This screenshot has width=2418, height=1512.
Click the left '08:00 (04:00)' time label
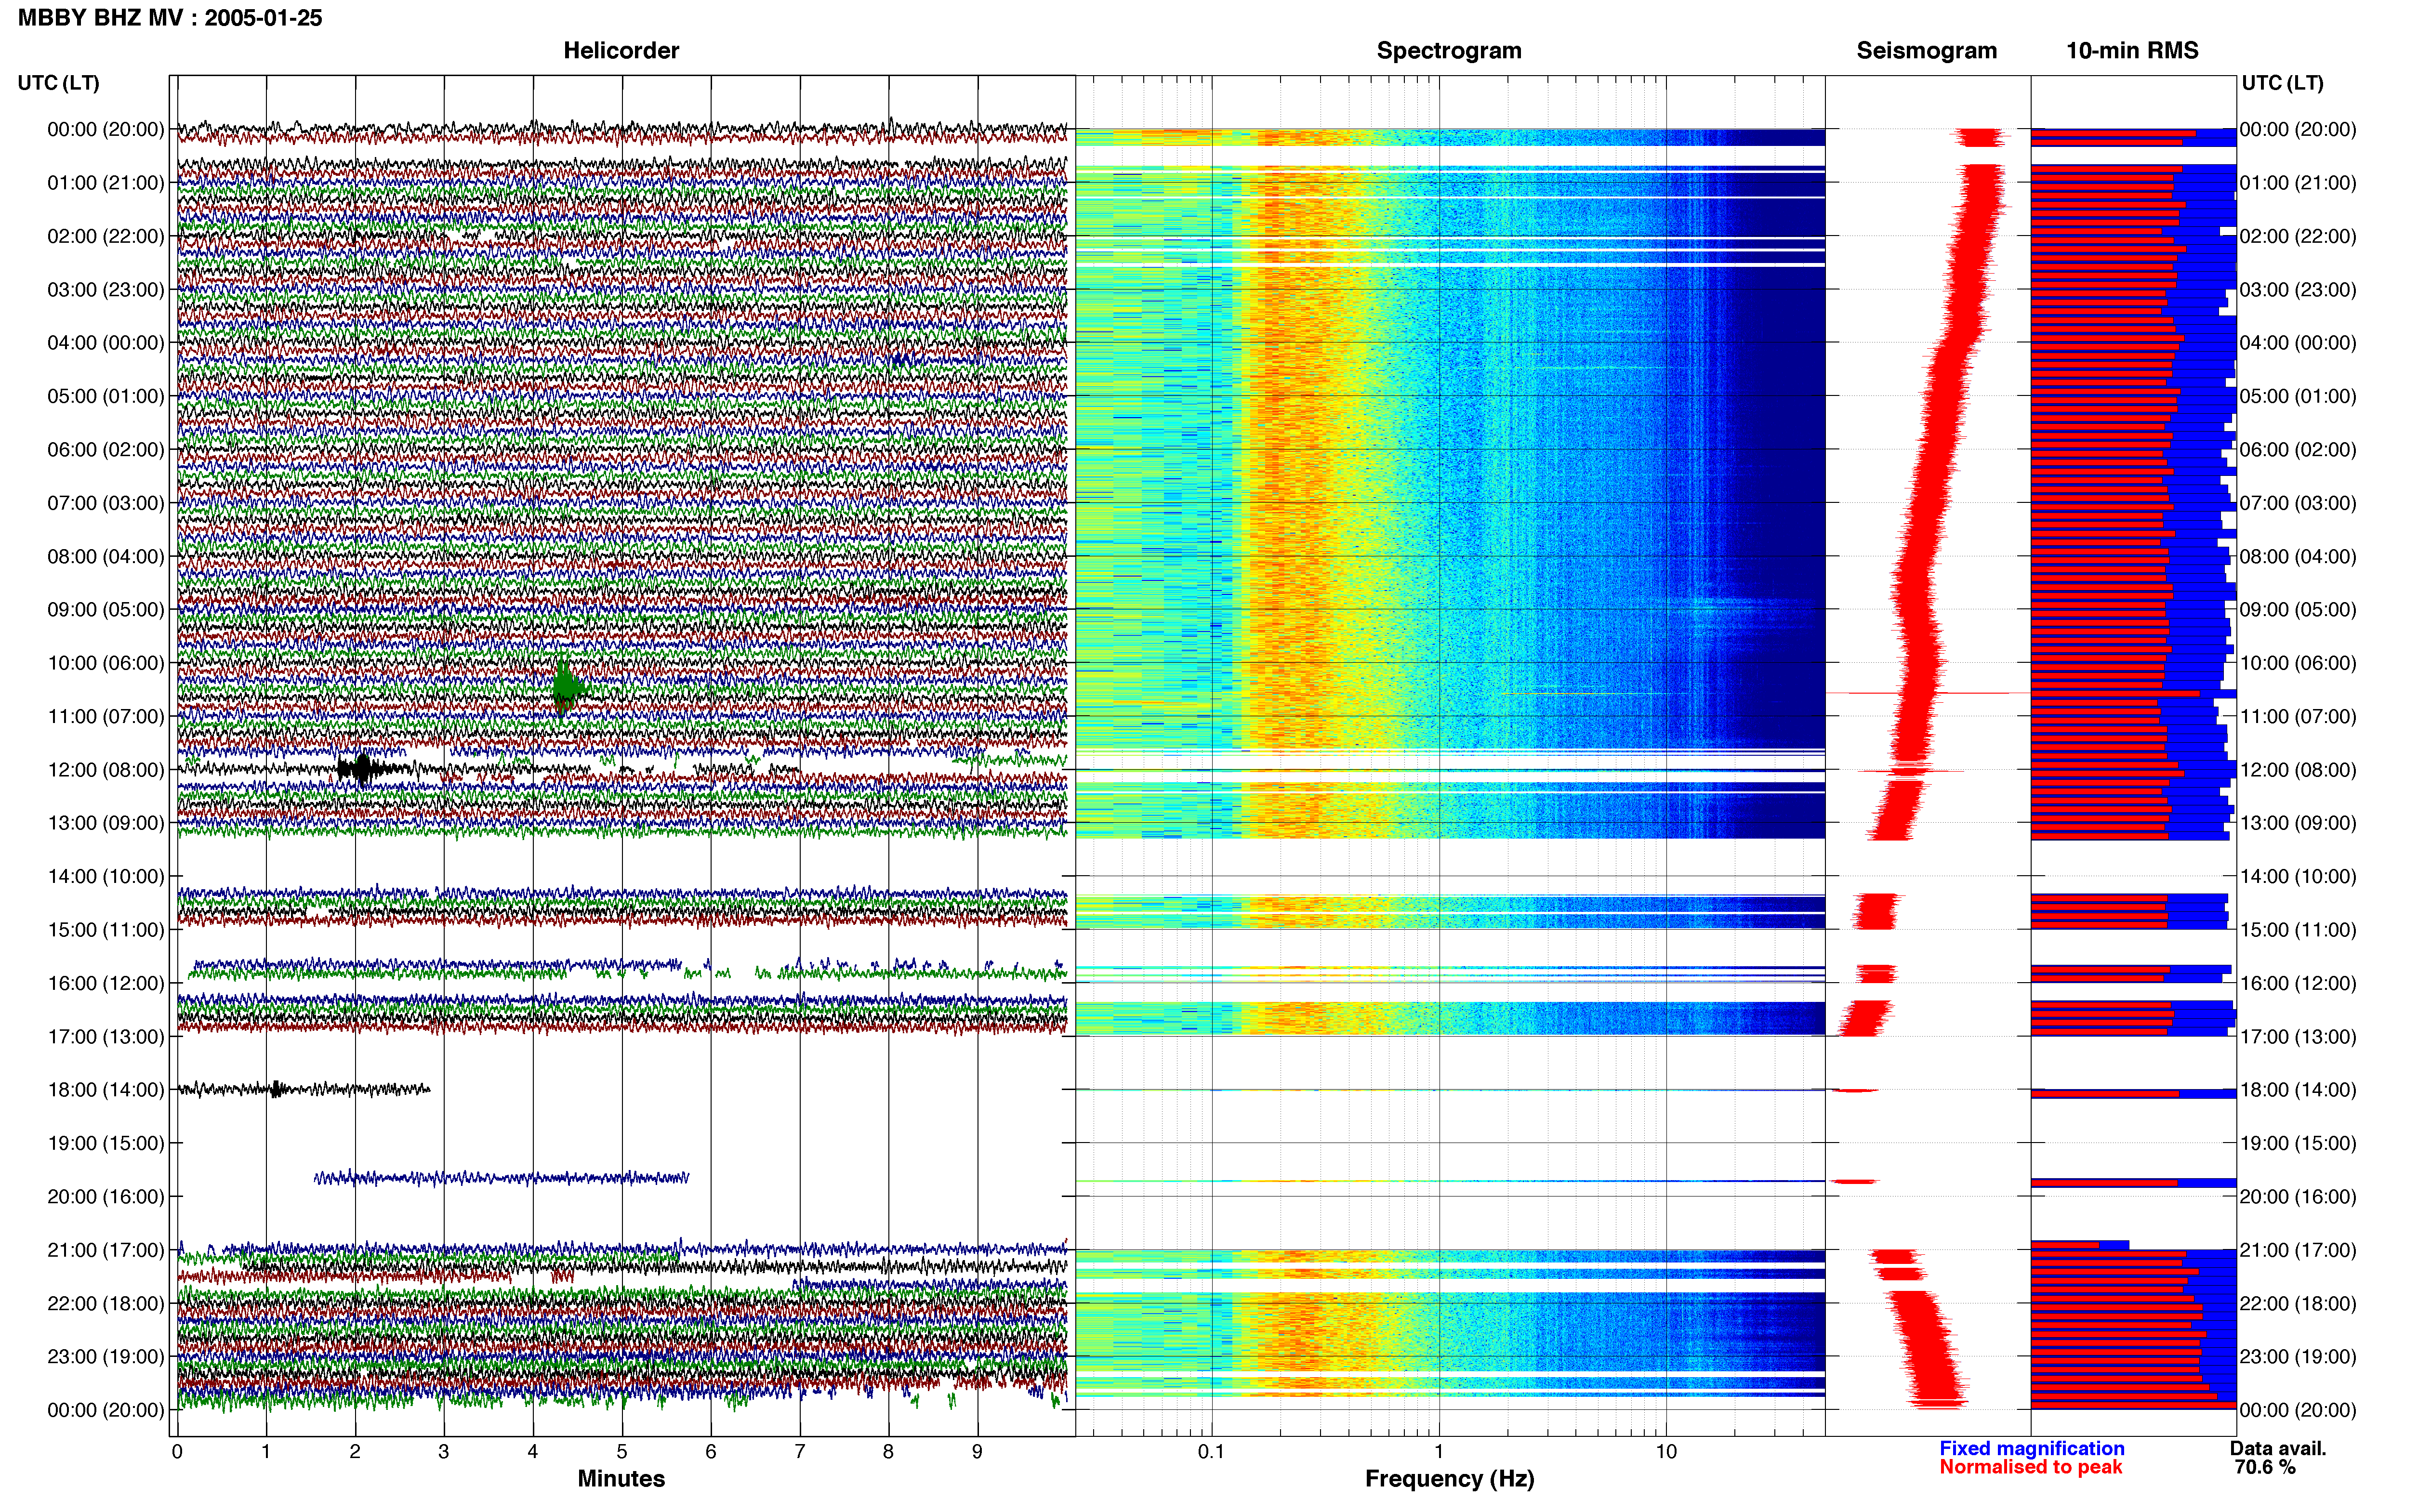106,556
